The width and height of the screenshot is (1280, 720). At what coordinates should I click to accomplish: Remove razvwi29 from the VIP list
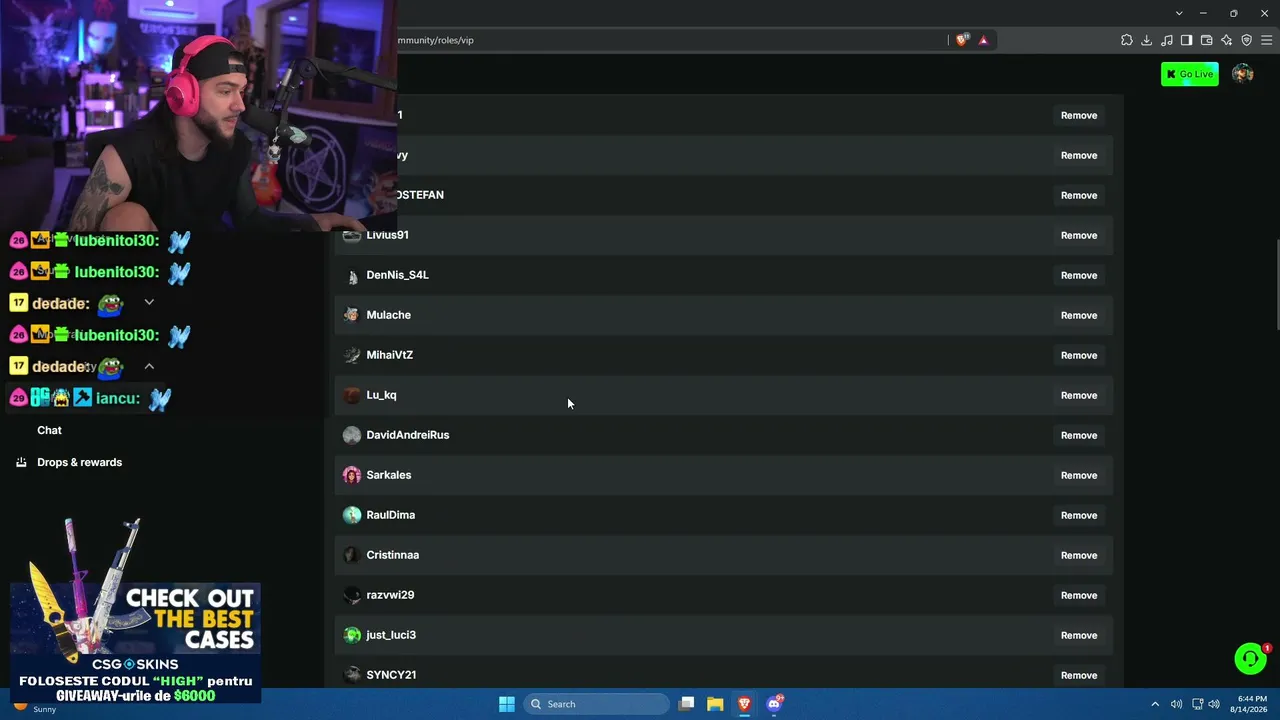click(x=1079, y=595)
